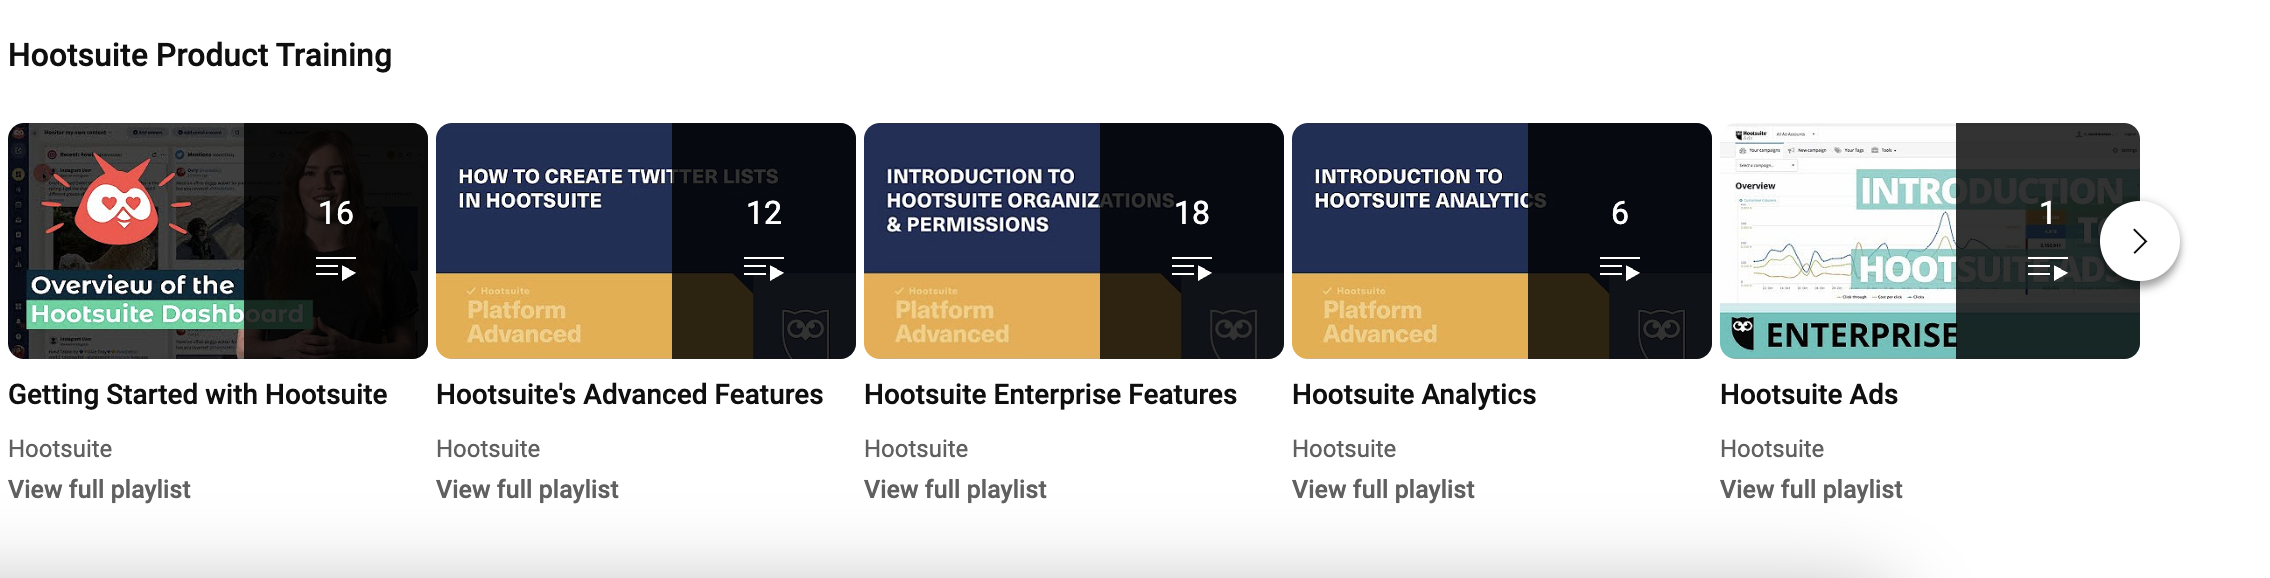The width and height of the screenshot is (2270, 578).
Task: View full playlist for Enterprise Features
Action: [955, 489]
